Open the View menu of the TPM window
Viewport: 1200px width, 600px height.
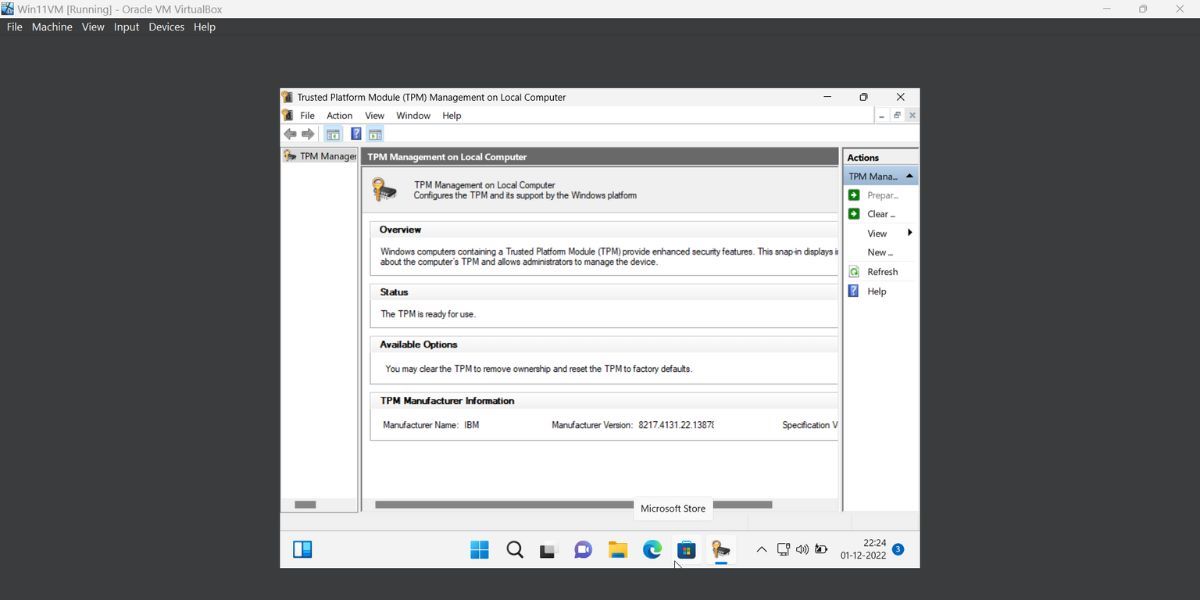(x=374, y=116)
